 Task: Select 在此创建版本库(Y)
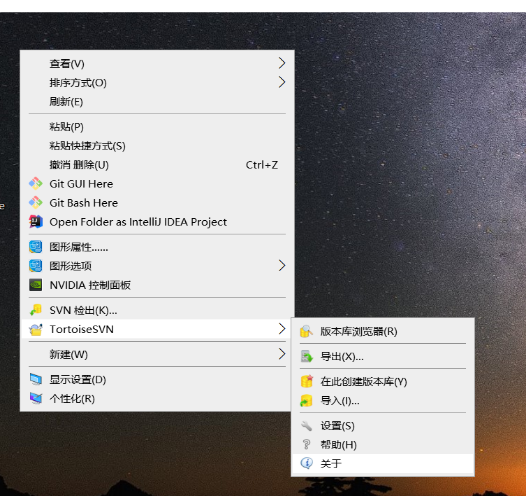point(383,382)
